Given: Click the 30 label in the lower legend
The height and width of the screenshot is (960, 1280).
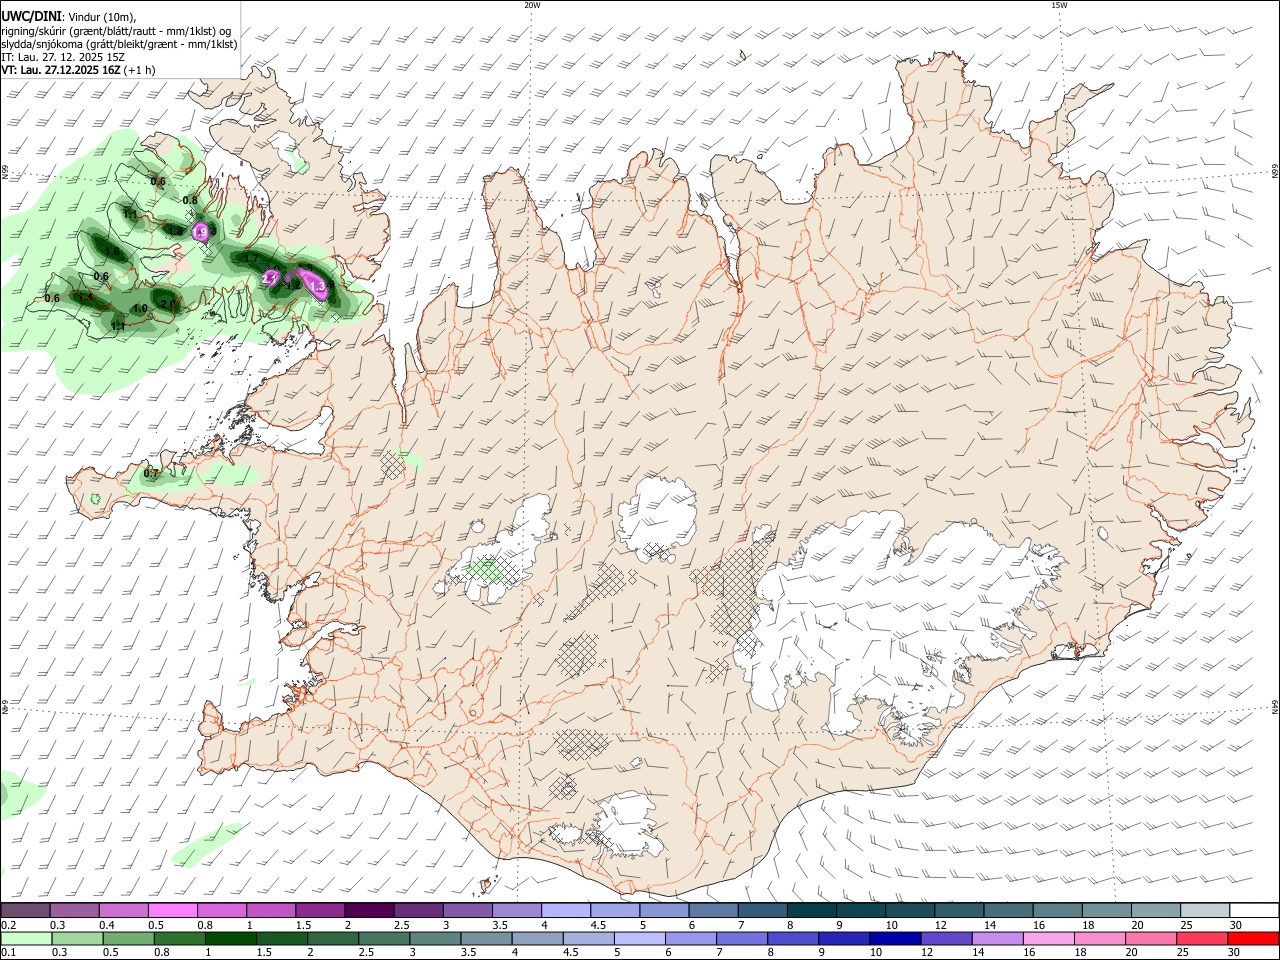Looking at the screenshot, I should 1236,953.
